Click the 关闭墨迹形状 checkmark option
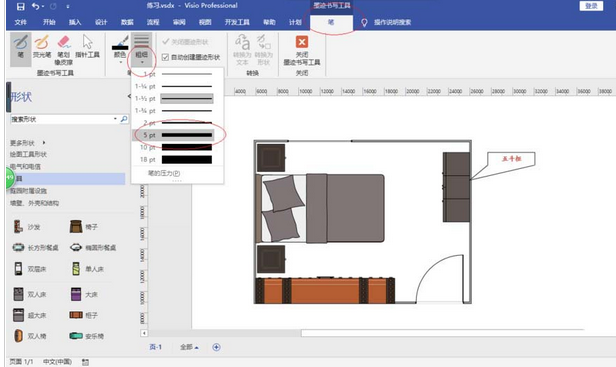Screen dimensions: 616x367 (x=185, y=42)
